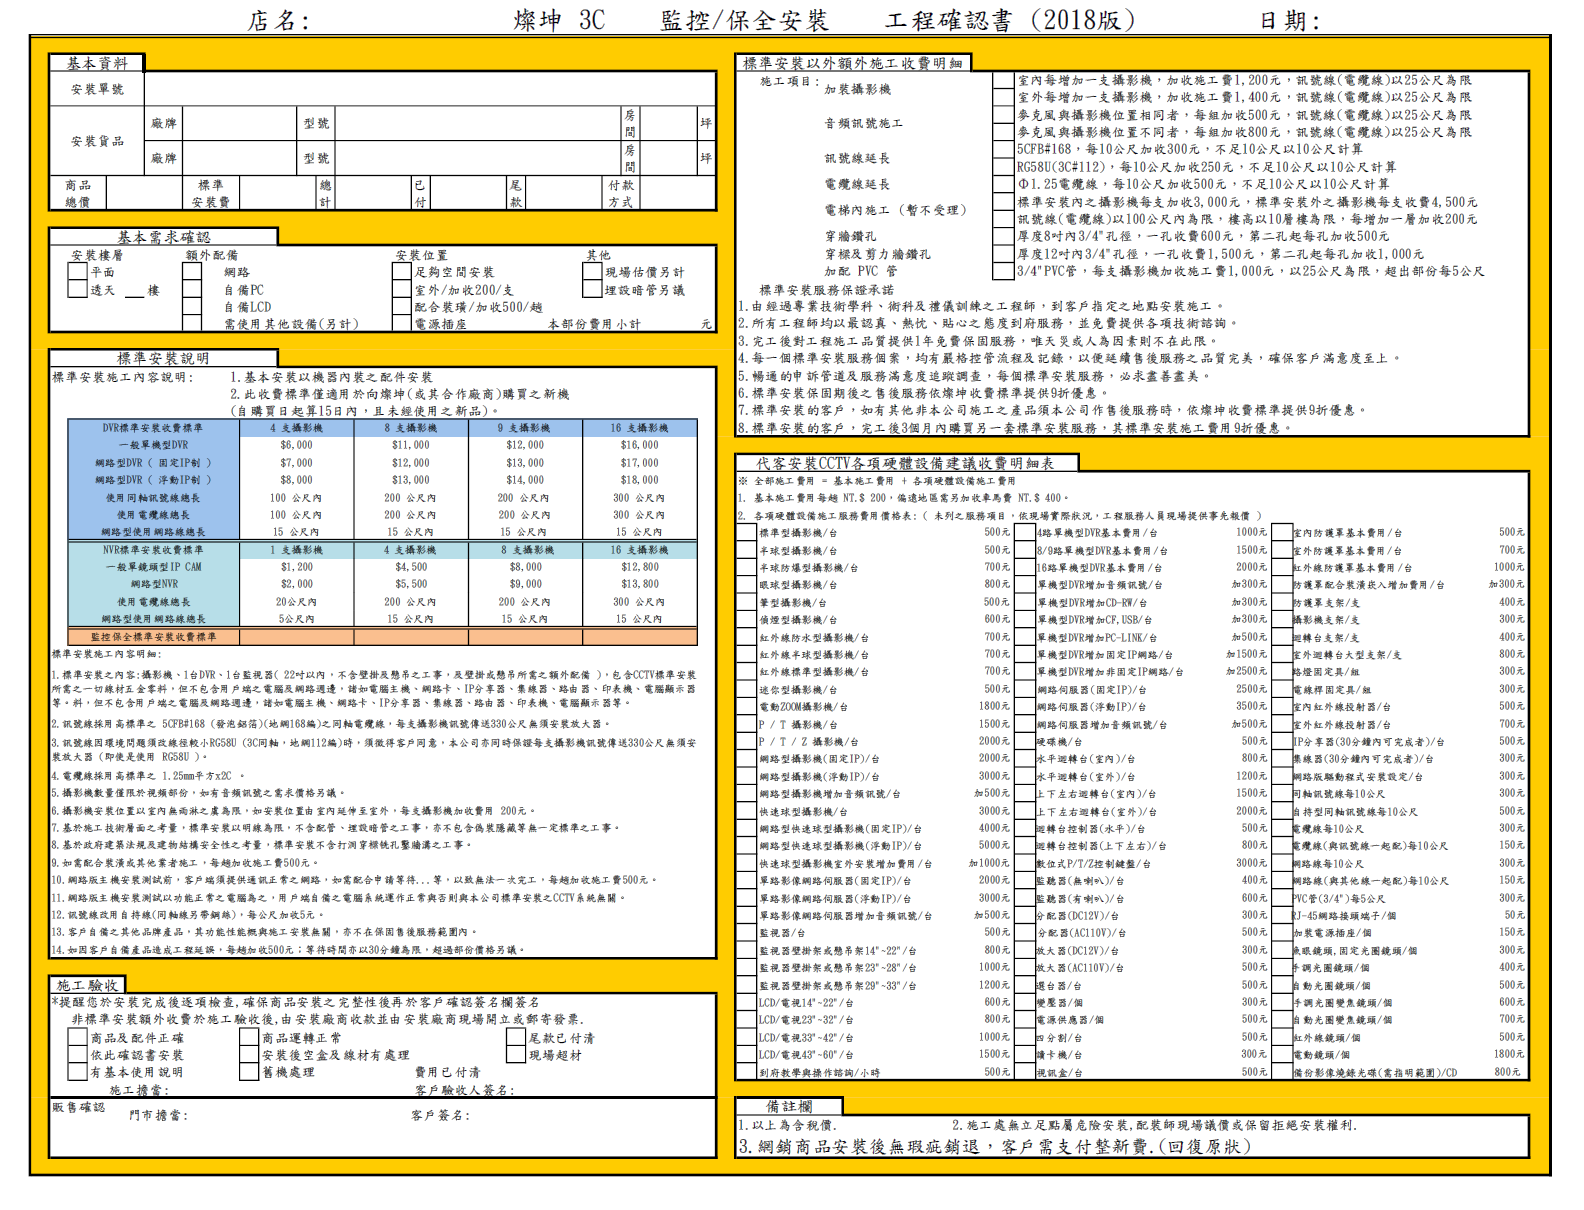Click the blank 安裝單號 field
This screenshot has height=1210, width=1584.
430,89
